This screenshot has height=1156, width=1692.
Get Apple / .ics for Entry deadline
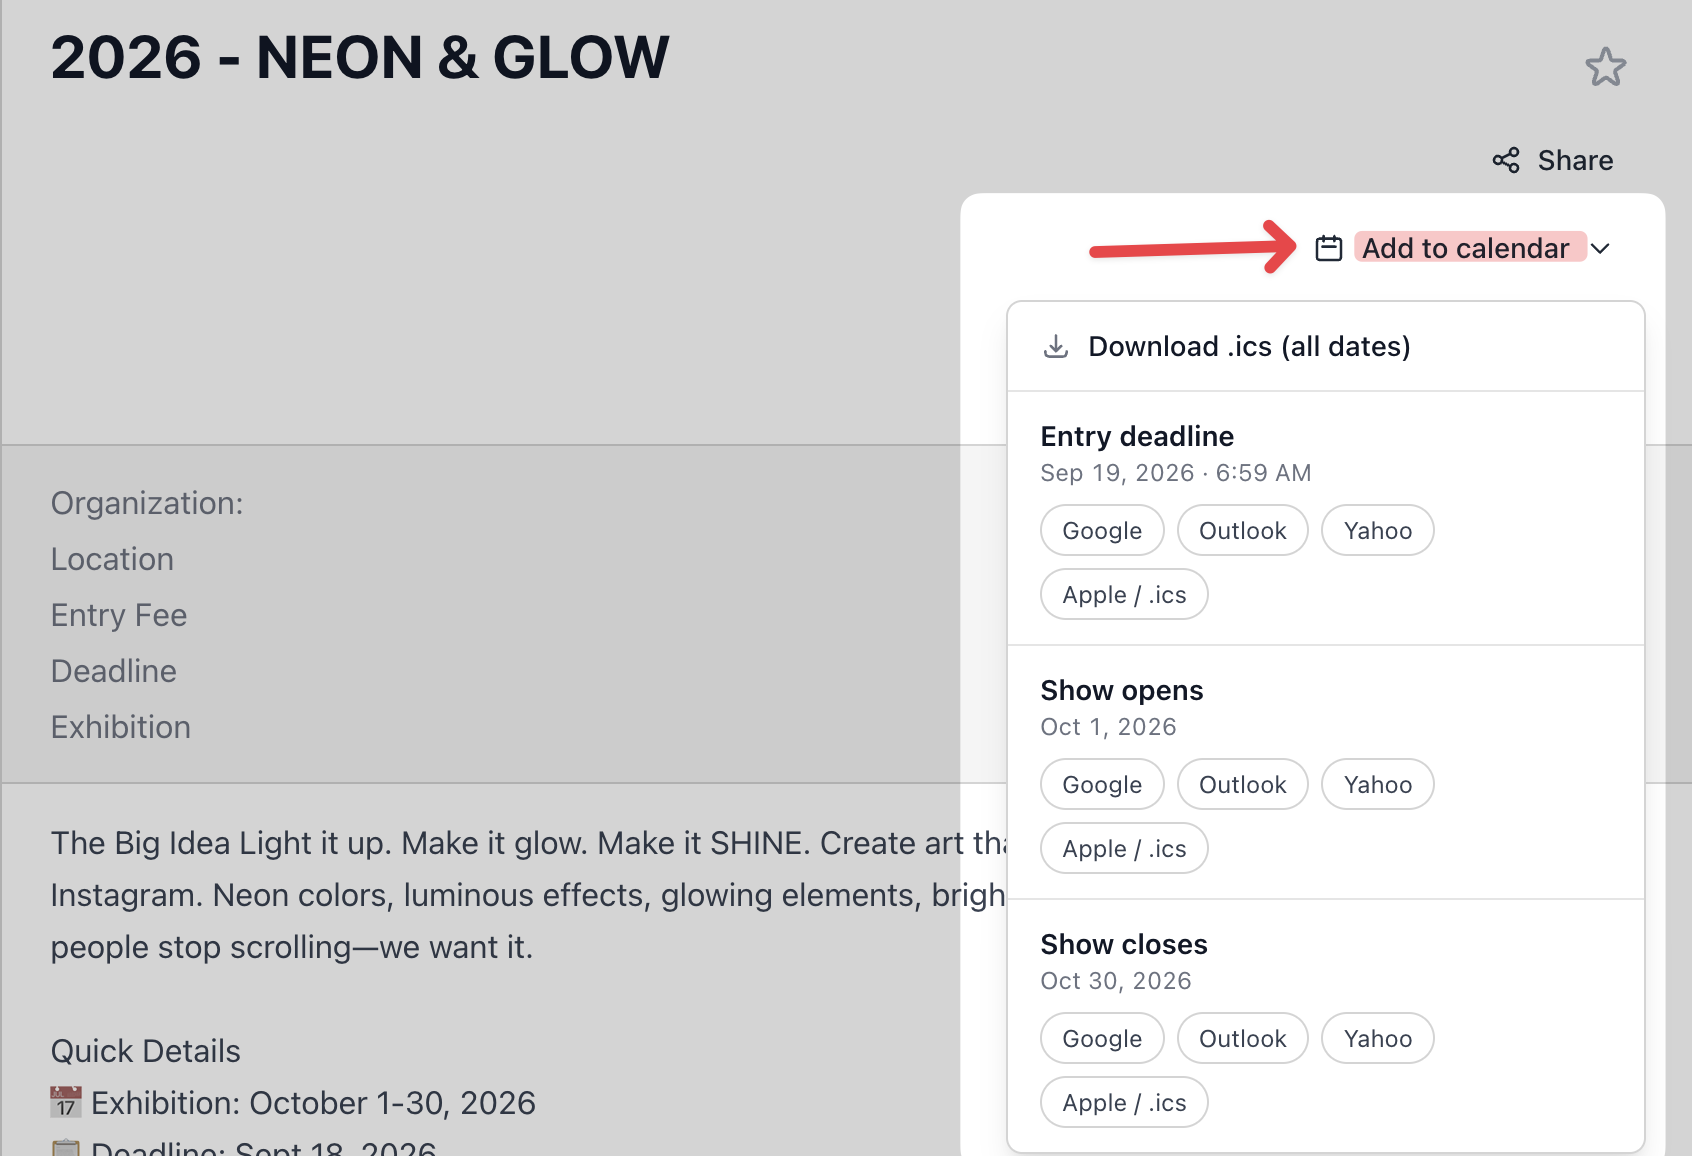click(x=1124, y=594)
